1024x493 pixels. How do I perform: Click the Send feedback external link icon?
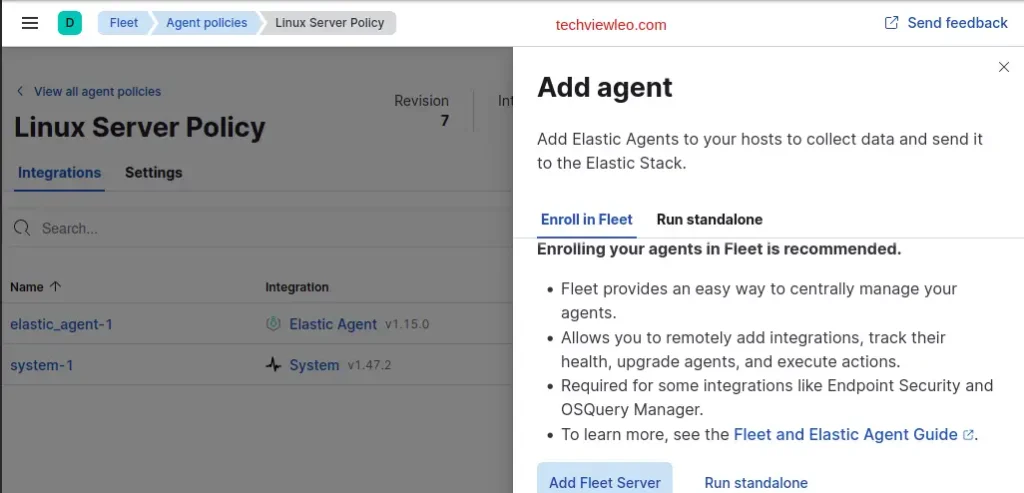coord(892,23)
